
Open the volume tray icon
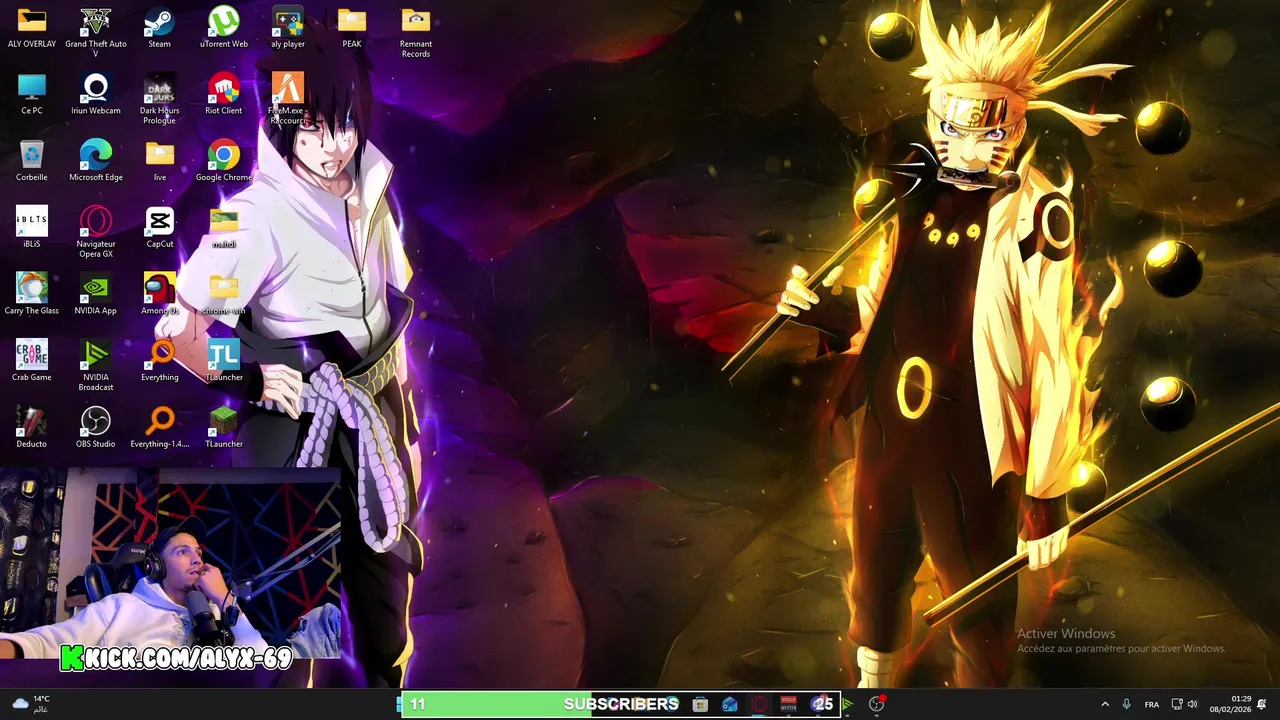click(1192, 704)
